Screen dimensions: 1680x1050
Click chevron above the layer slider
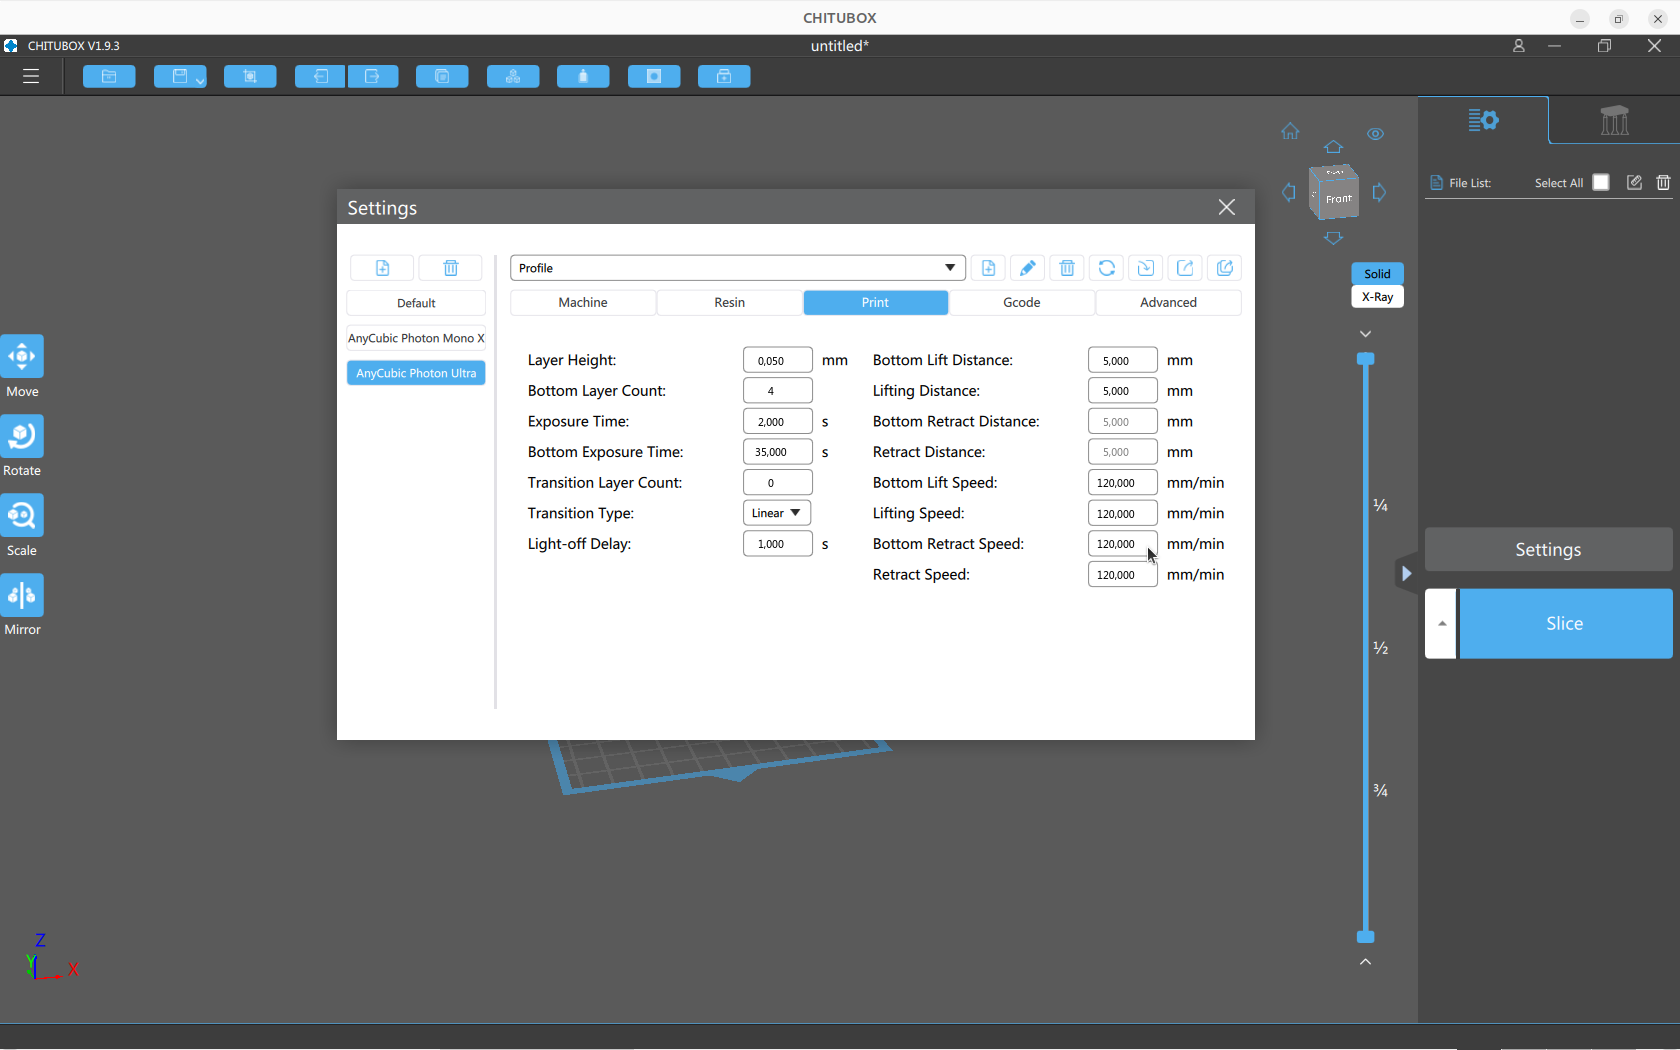(1365, 334)
